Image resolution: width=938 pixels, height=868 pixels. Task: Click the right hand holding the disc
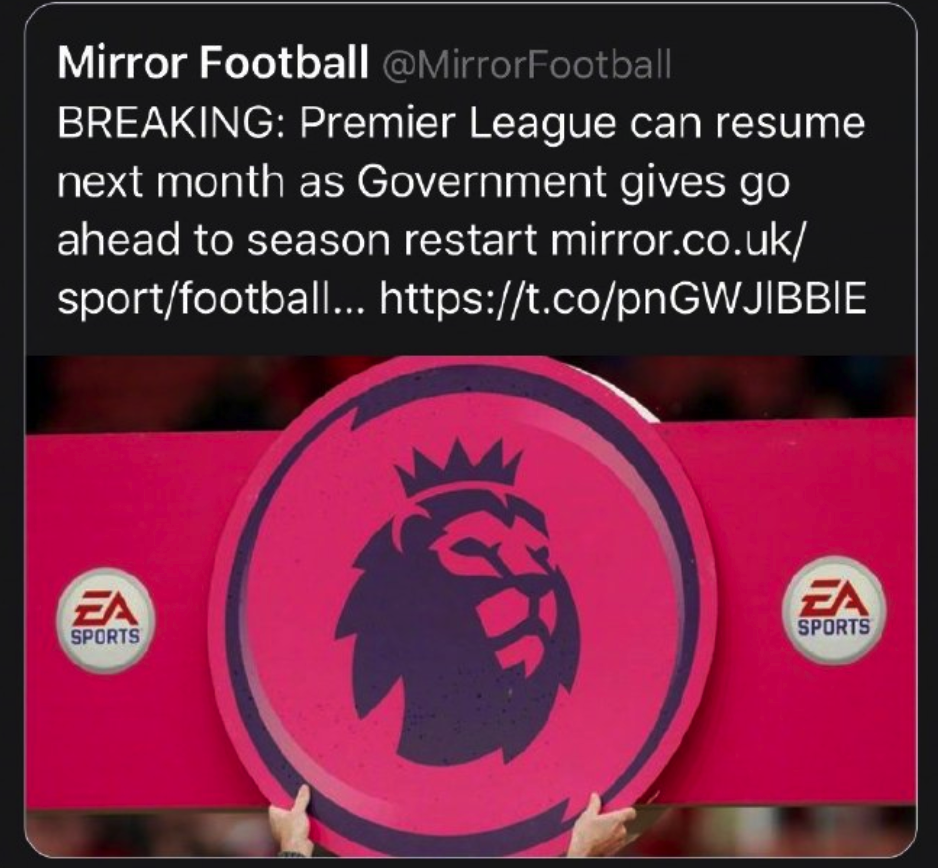coord(598,824)
